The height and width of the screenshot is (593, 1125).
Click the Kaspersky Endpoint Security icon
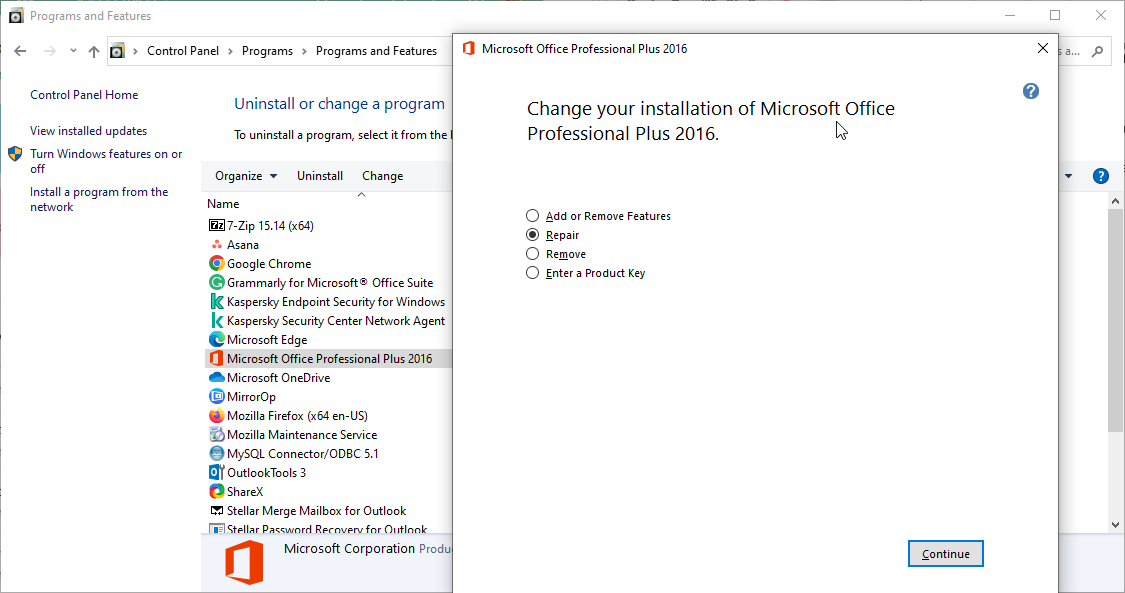(x=216, y=301)
